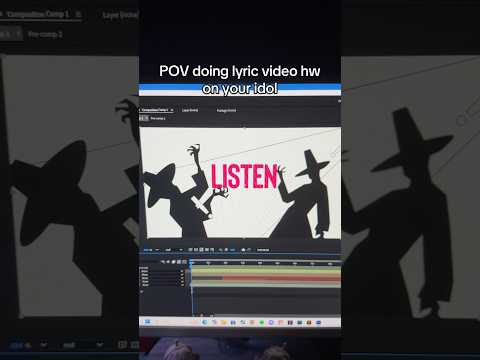Click the playhead at the timeline start
The image size is (480, 360).
(191, 263)
